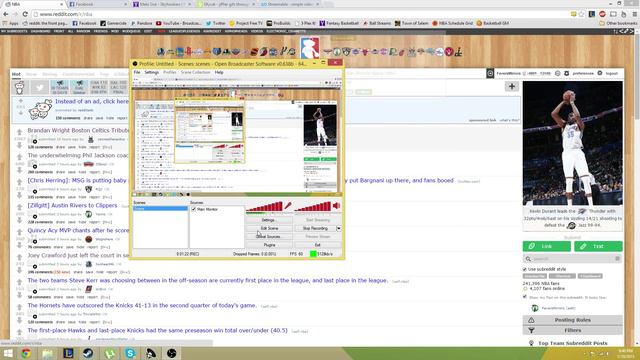Open dropdown arrow beside Stop Recording
The image size is (640, 360).
point(338,228)
